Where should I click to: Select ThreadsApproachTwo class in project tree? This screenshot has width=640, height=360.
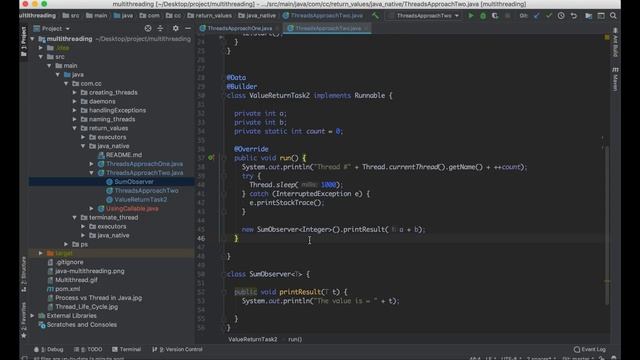tap(146, 191)
